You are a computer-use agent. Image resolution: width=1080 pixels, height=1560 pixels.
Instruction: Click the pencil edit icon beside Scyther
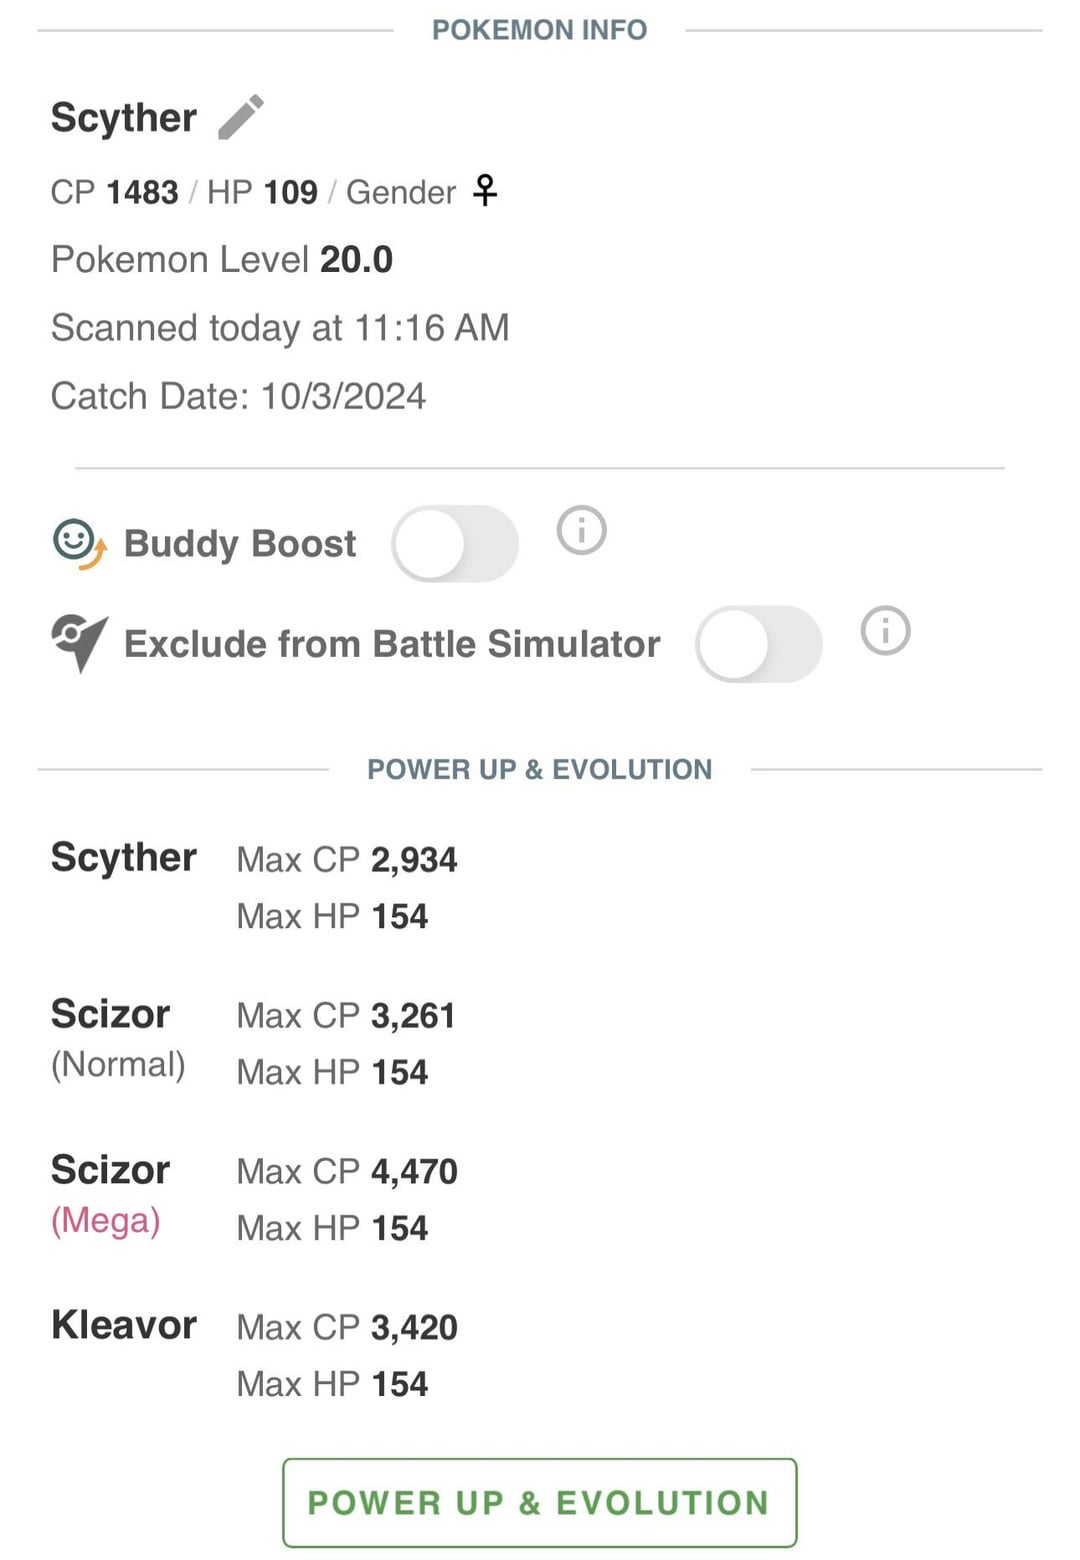point(241,117)
